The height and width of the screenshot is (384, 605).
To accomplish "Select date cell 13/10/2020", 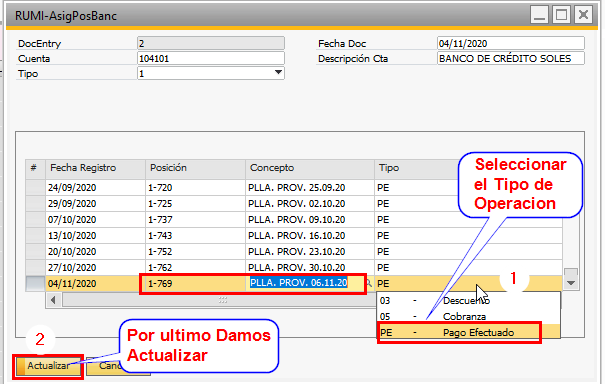I will click(x=95, y=235).
